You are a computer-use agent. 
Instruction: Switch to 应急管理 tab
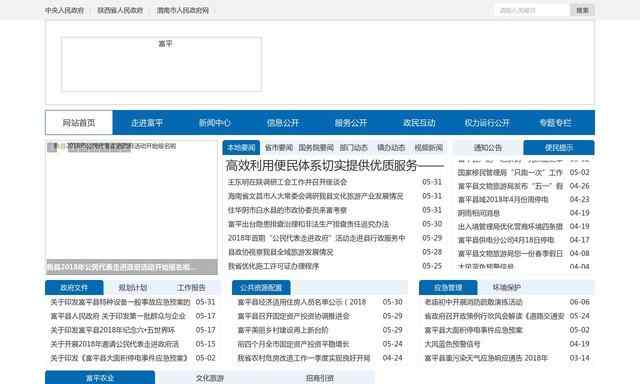[x=448, y=288]
